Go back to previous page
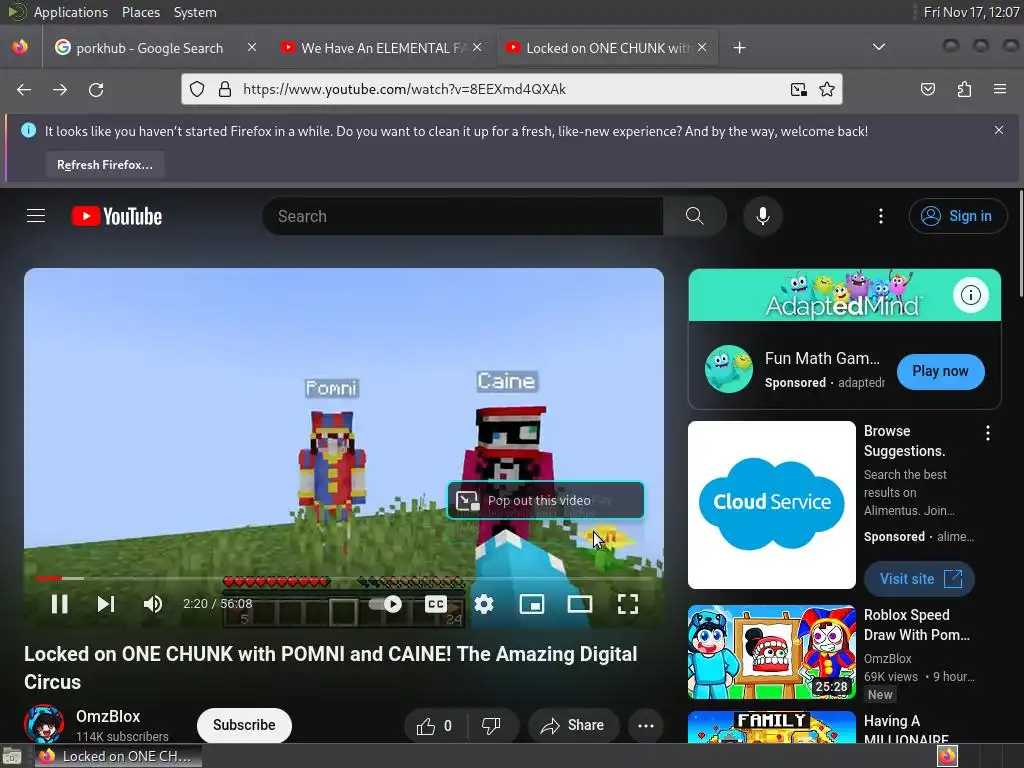The height and width of the screenshot is (768, 1024). point(24,89)
